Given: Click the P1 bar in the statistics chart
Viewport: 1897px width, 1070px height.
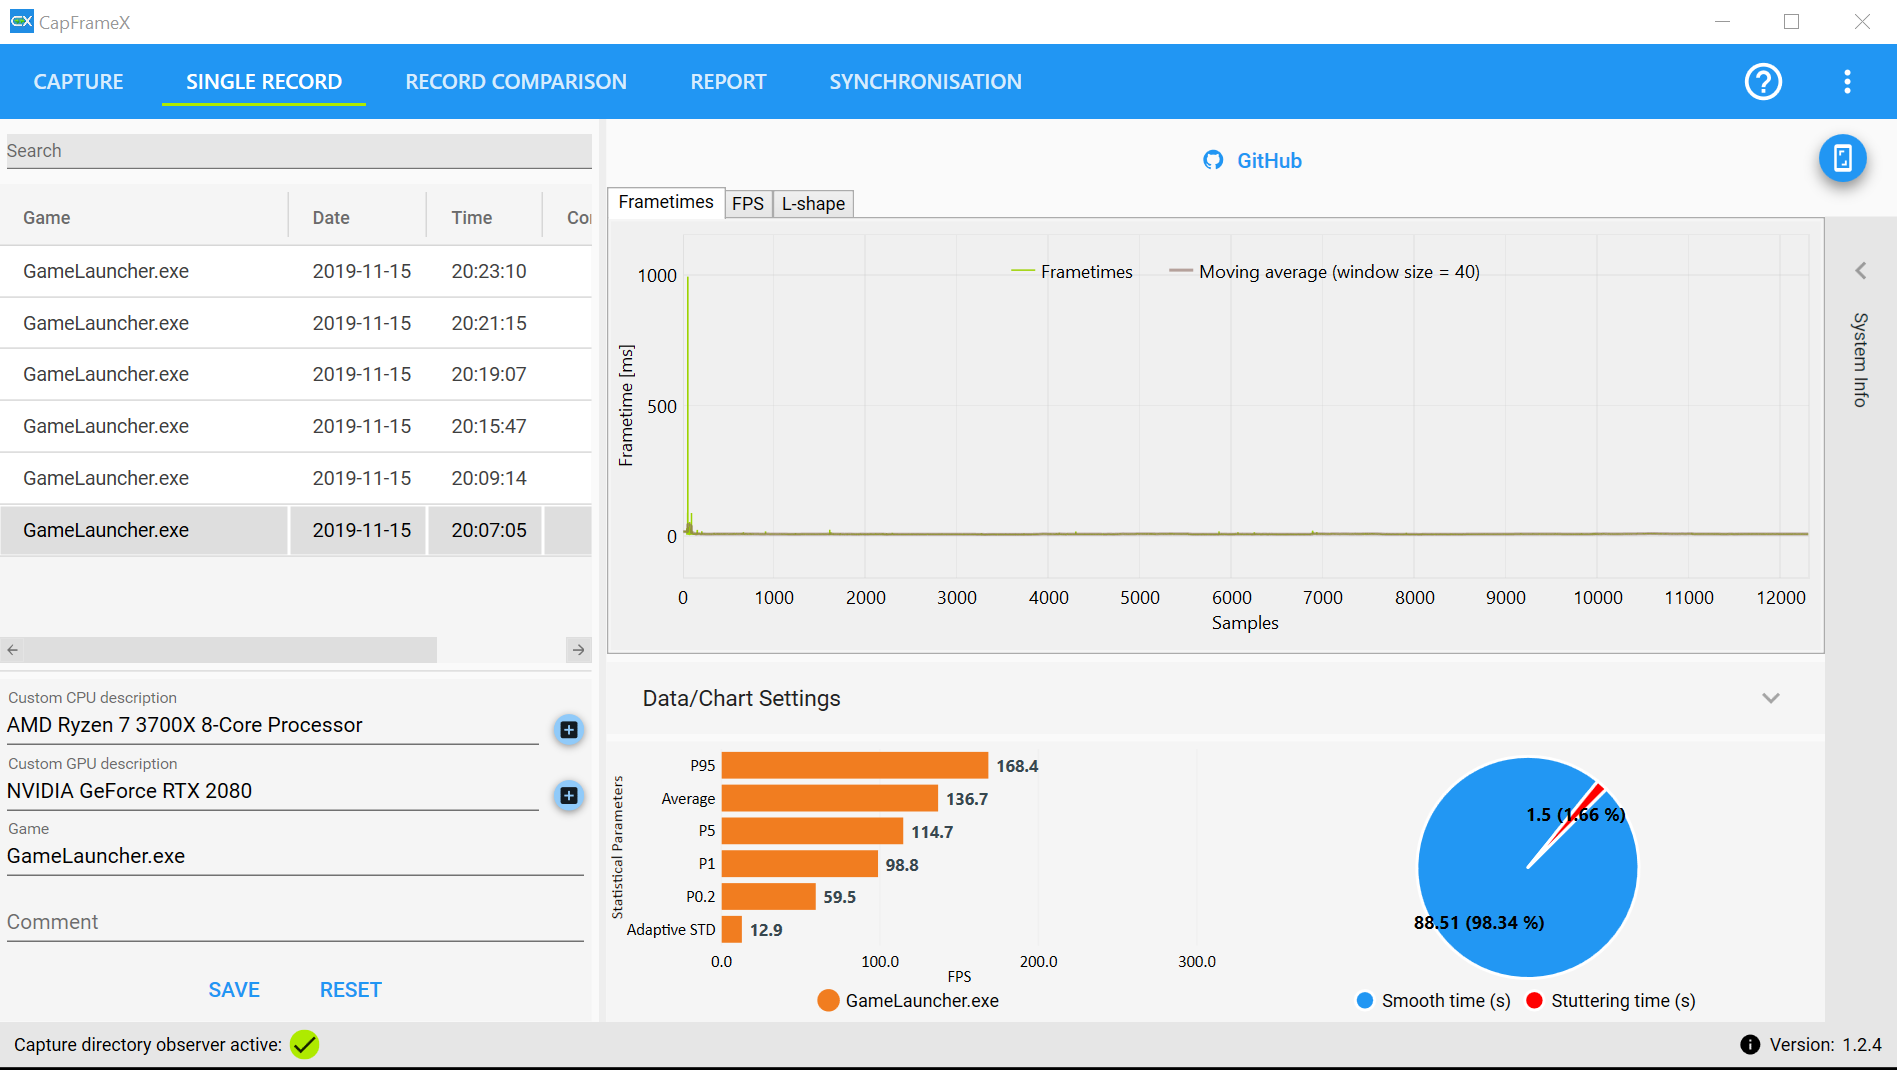Looking at the screenshot, I should click(x=799, y=864).
